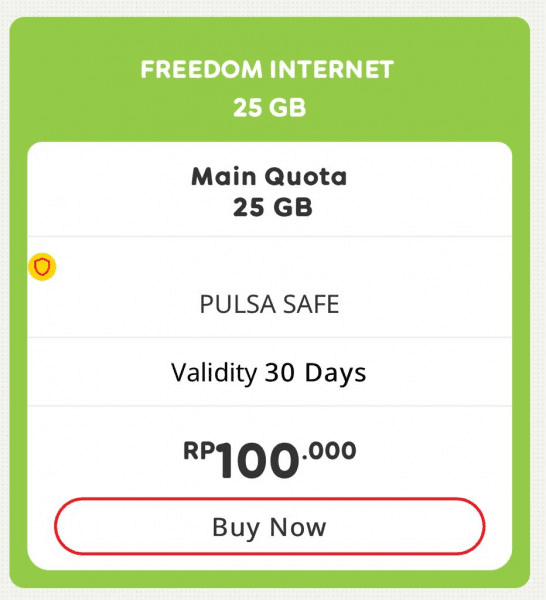Click the word FREEDOM in the header
The width and height of the screenshot is (546, 600).
tap(201, 70)
